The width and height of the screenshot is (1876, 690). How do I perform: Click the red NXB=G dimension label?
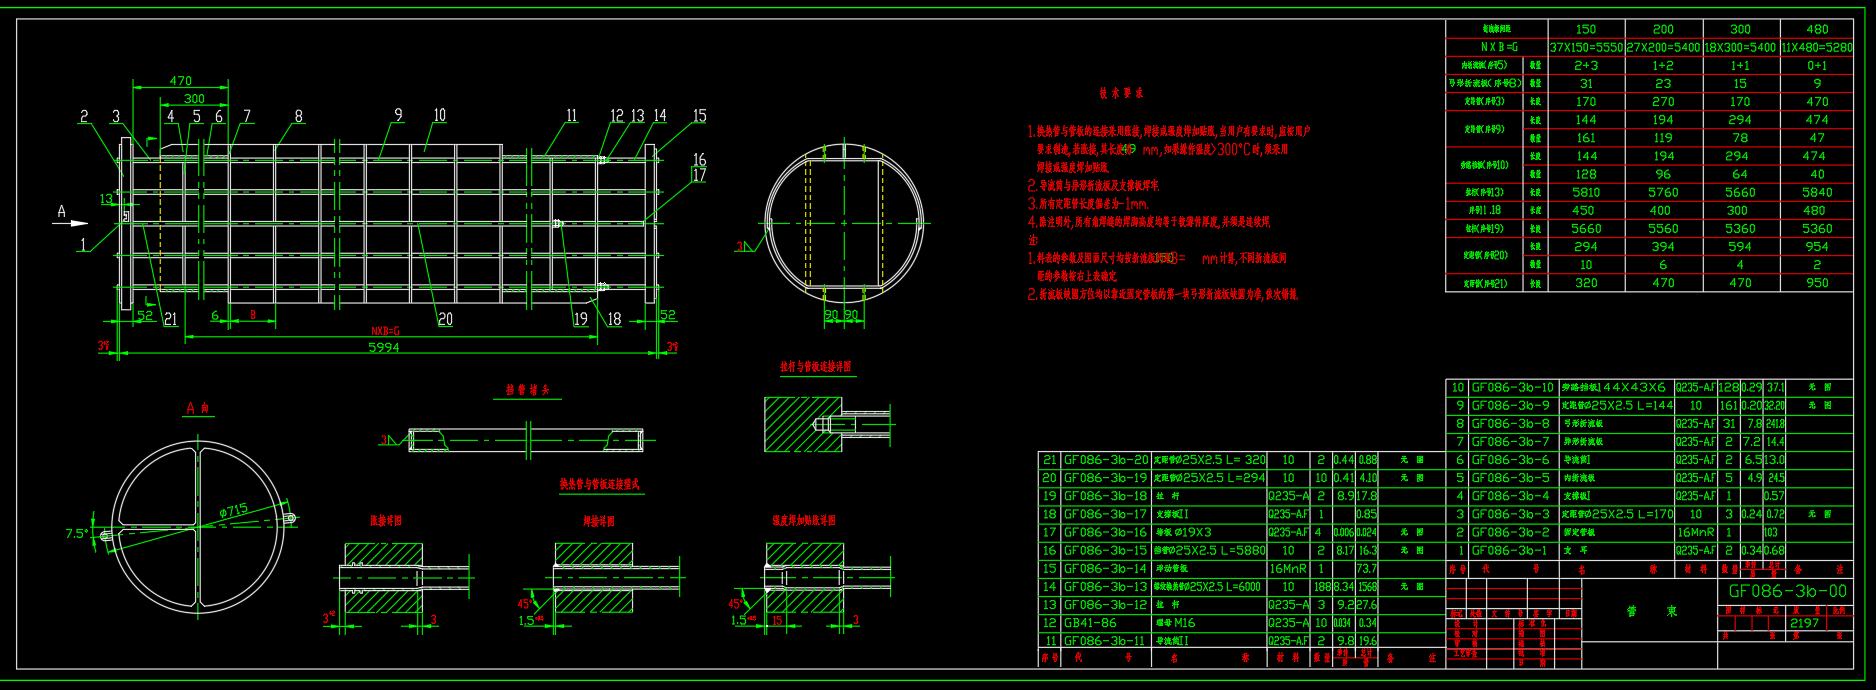click(x=384, y=331)
